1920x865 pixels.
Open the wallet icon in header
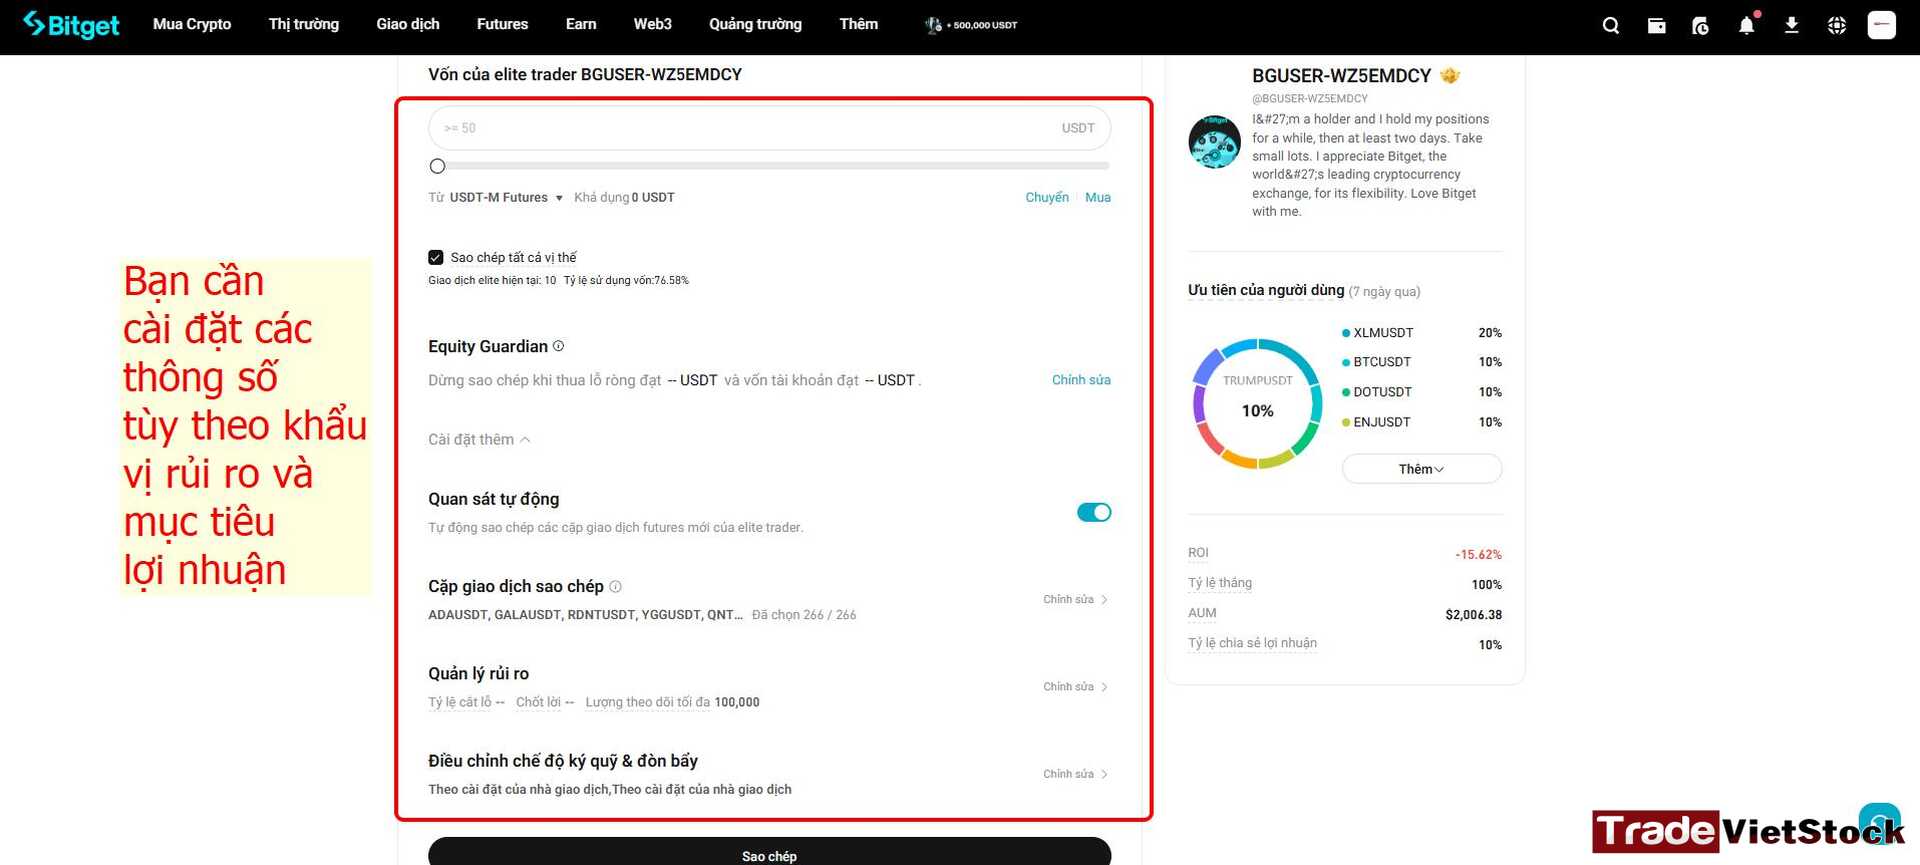pos(1656,26)
